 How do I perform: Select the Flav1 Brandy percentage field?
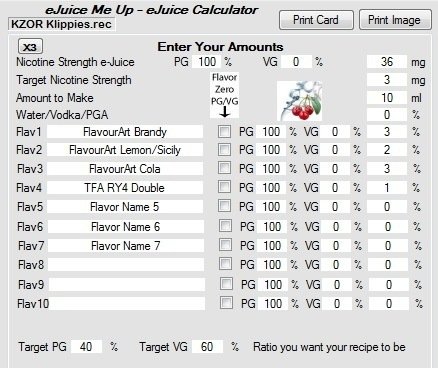pos(387,132)
